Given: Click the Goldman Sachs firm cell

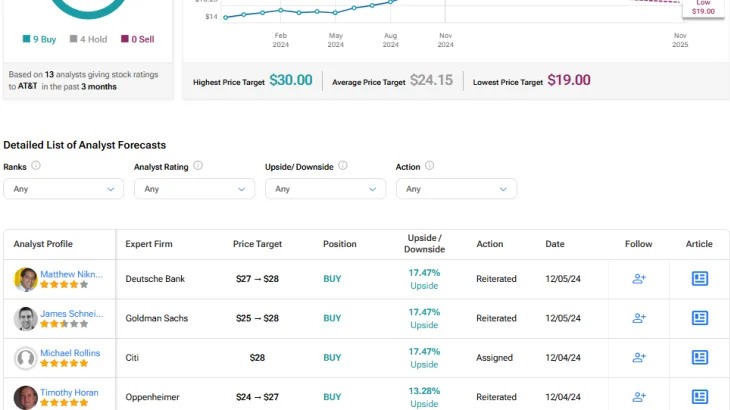Looking at the screenshot, I should (x=156, y=318).
